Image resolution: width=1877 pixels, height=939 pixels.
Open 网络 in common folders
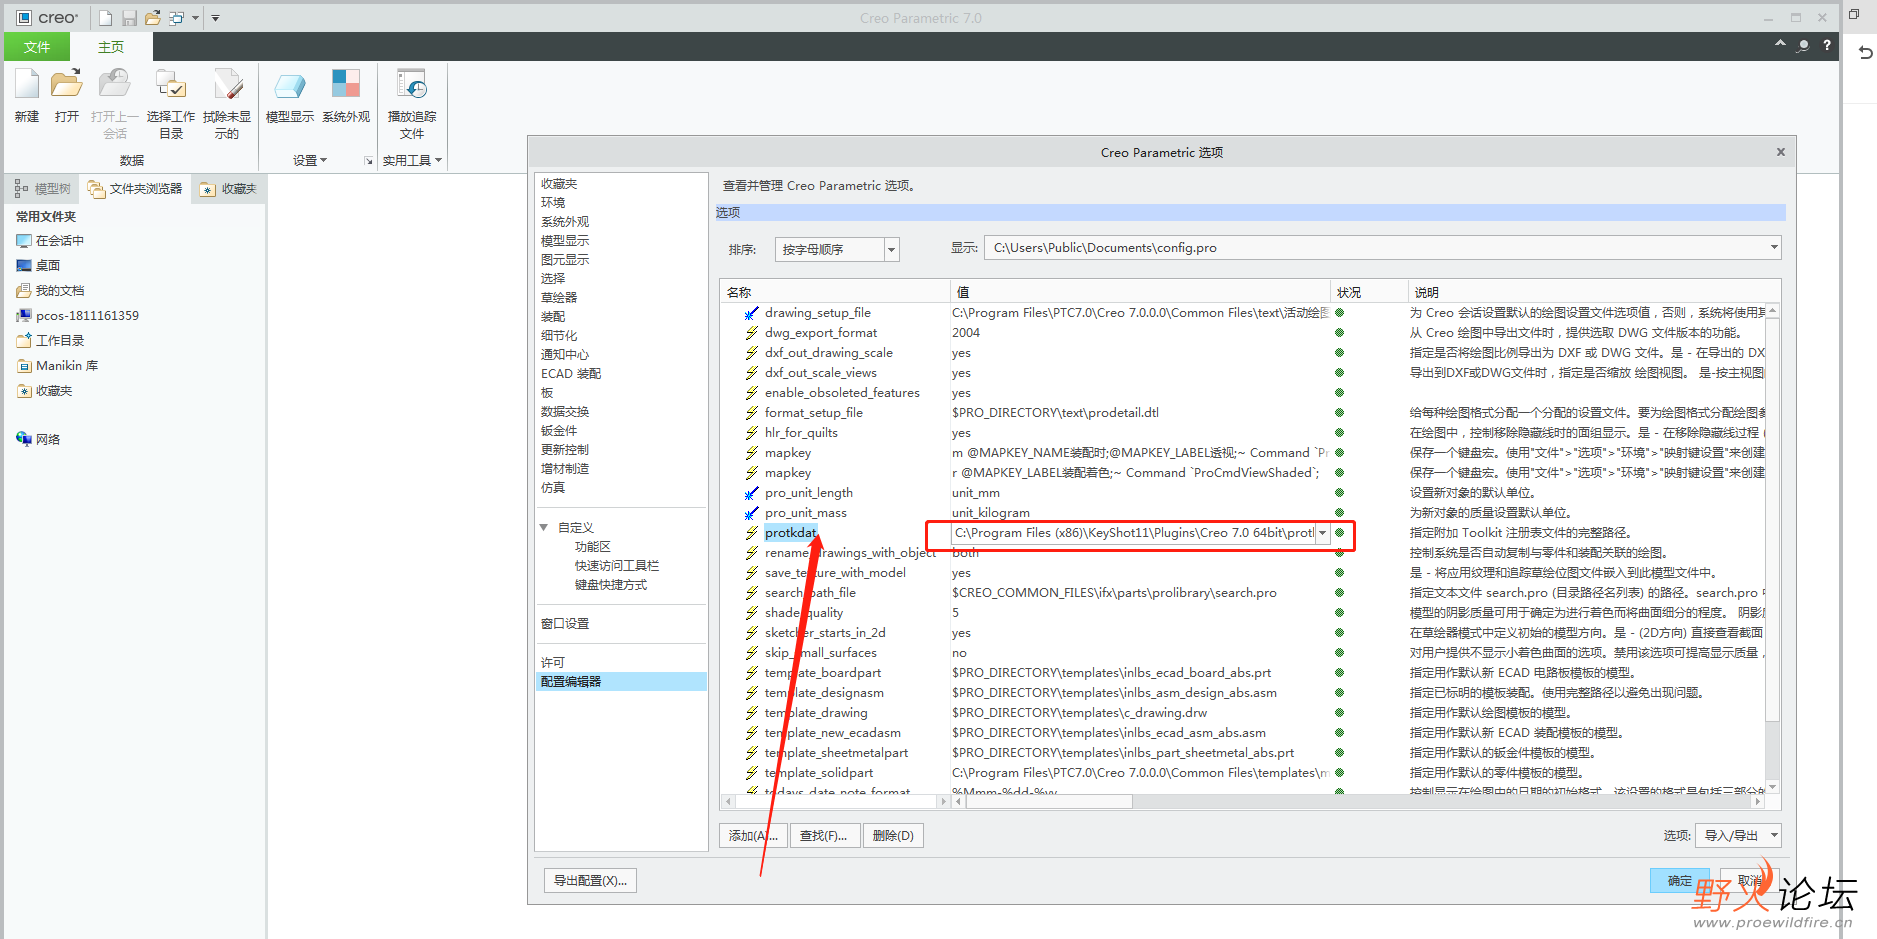[x=38, y=439]
